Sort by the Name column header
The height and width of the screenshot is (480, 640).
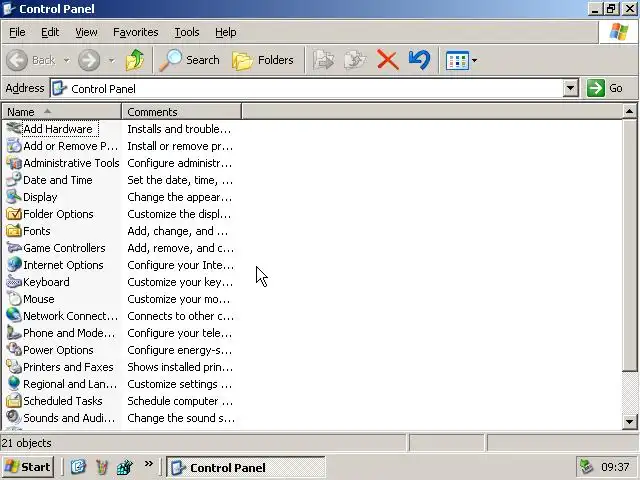62,111
